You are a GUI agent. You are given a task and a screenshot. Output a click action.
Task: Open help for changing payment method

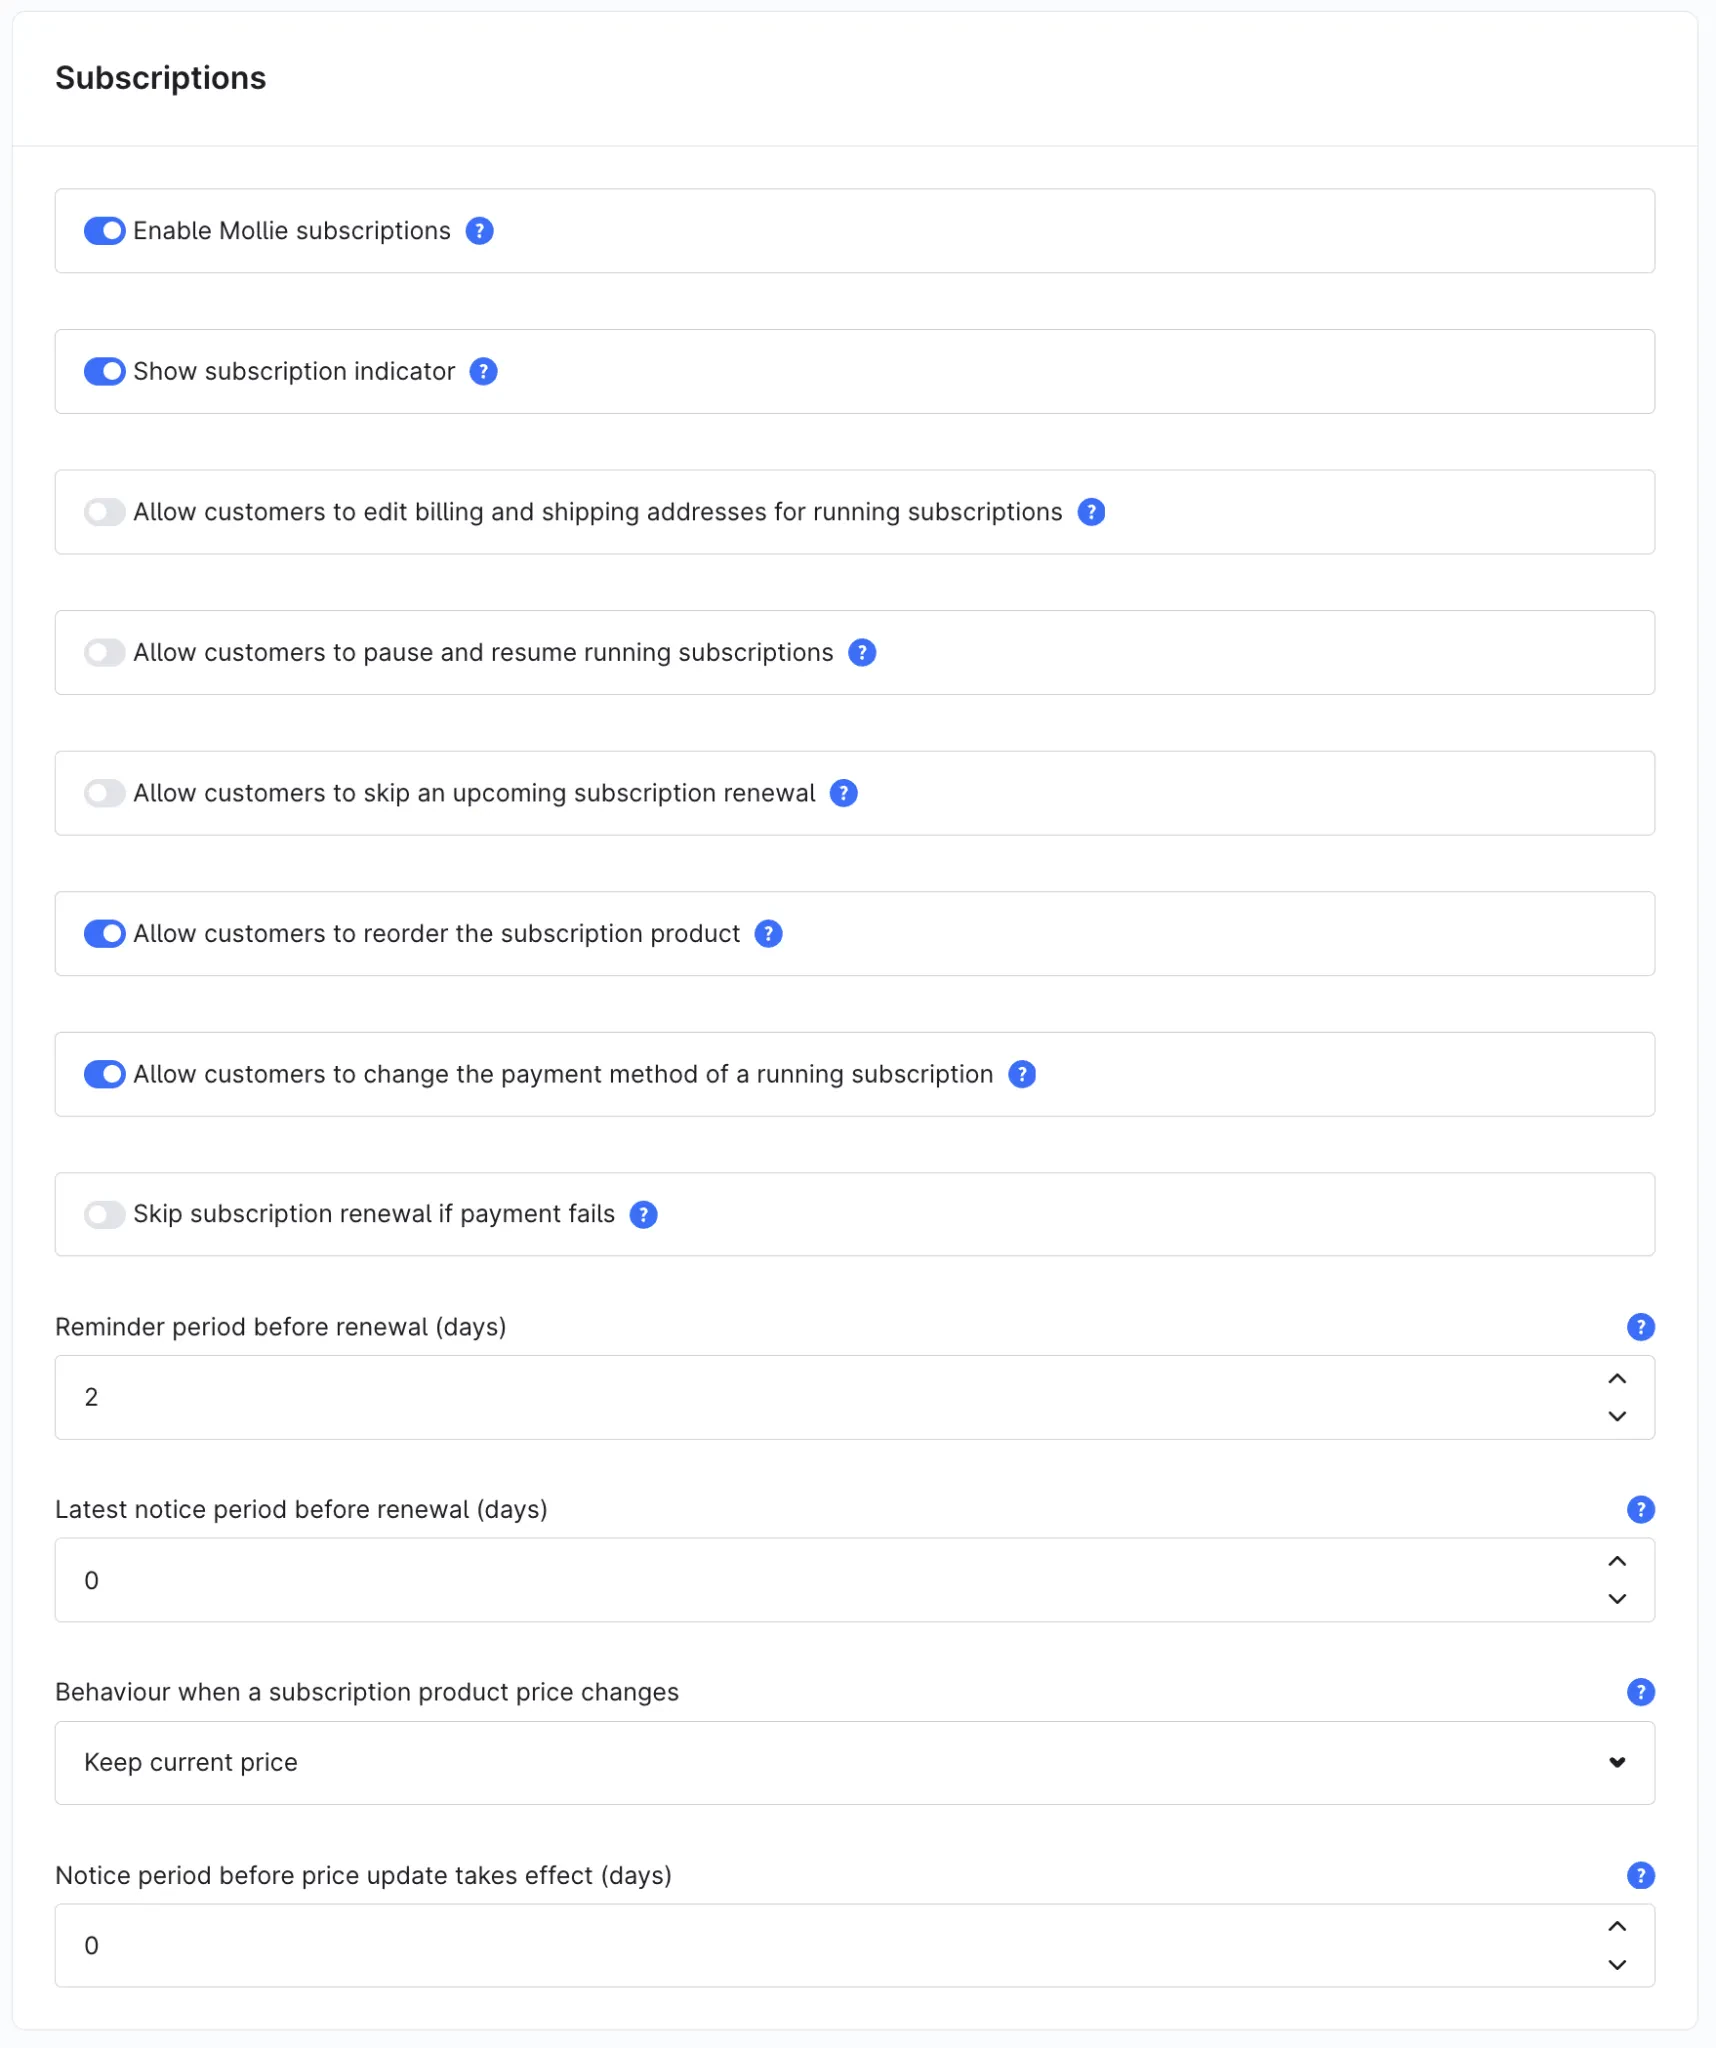pos(1022,1074)
